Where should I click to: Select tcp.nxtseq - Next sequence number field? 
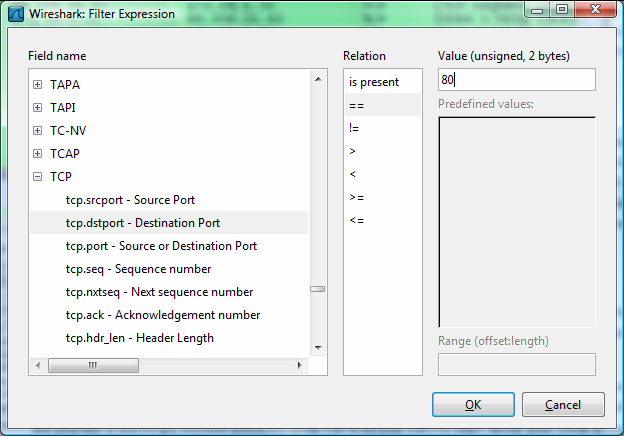159,292
